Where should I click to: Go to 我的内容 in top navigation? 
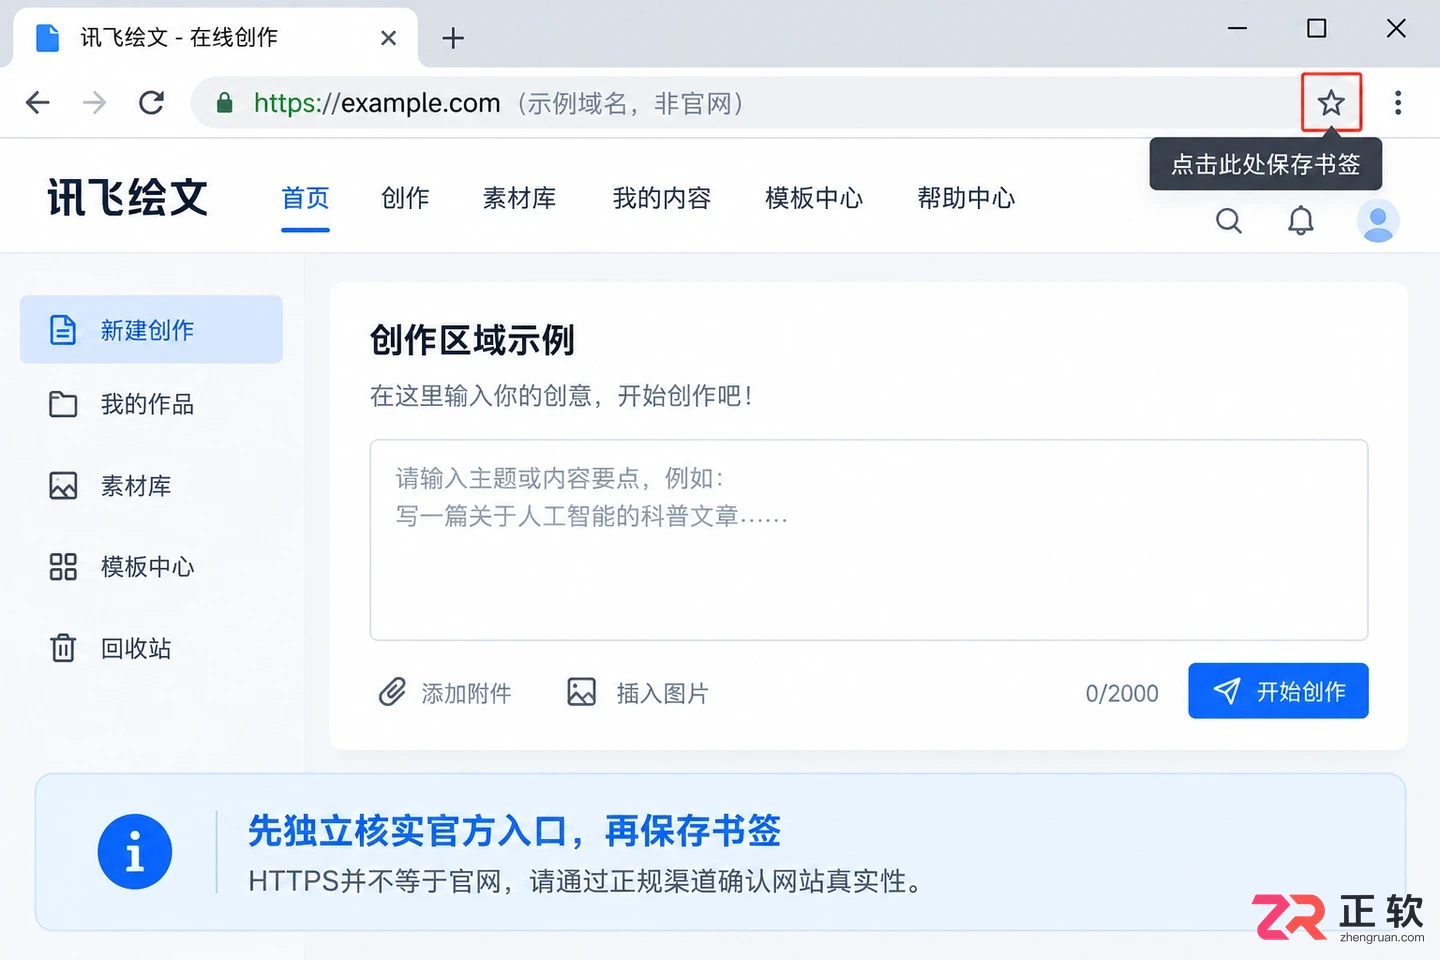662,198
